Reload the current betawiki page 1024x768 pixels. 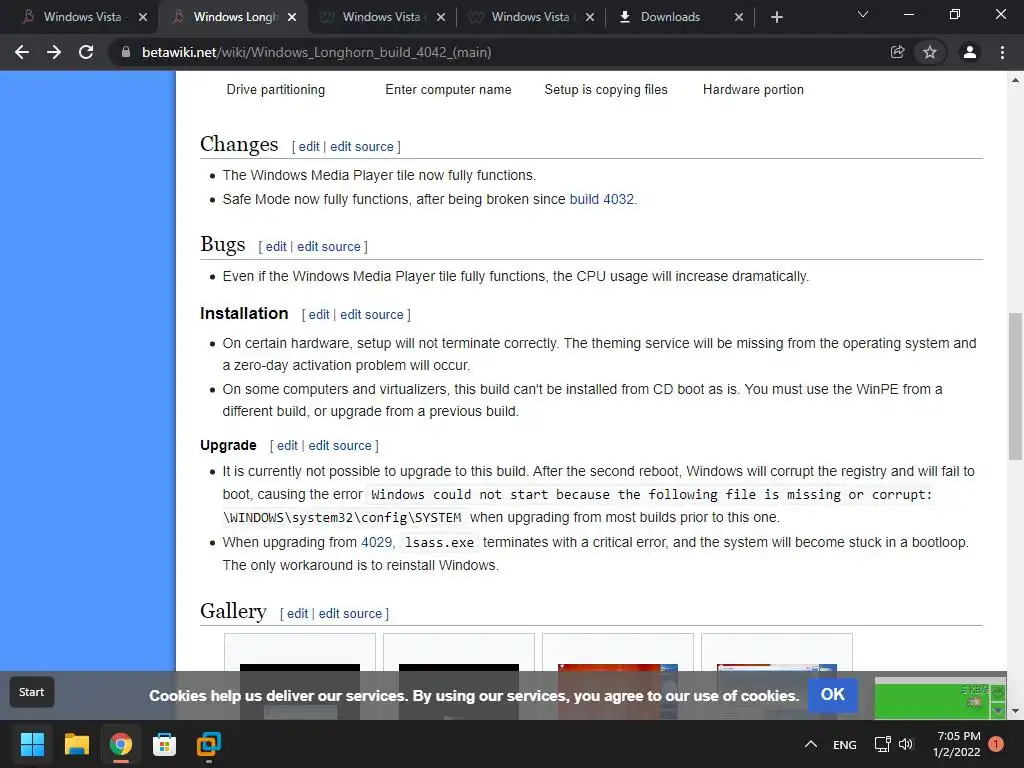pos(86,52)
